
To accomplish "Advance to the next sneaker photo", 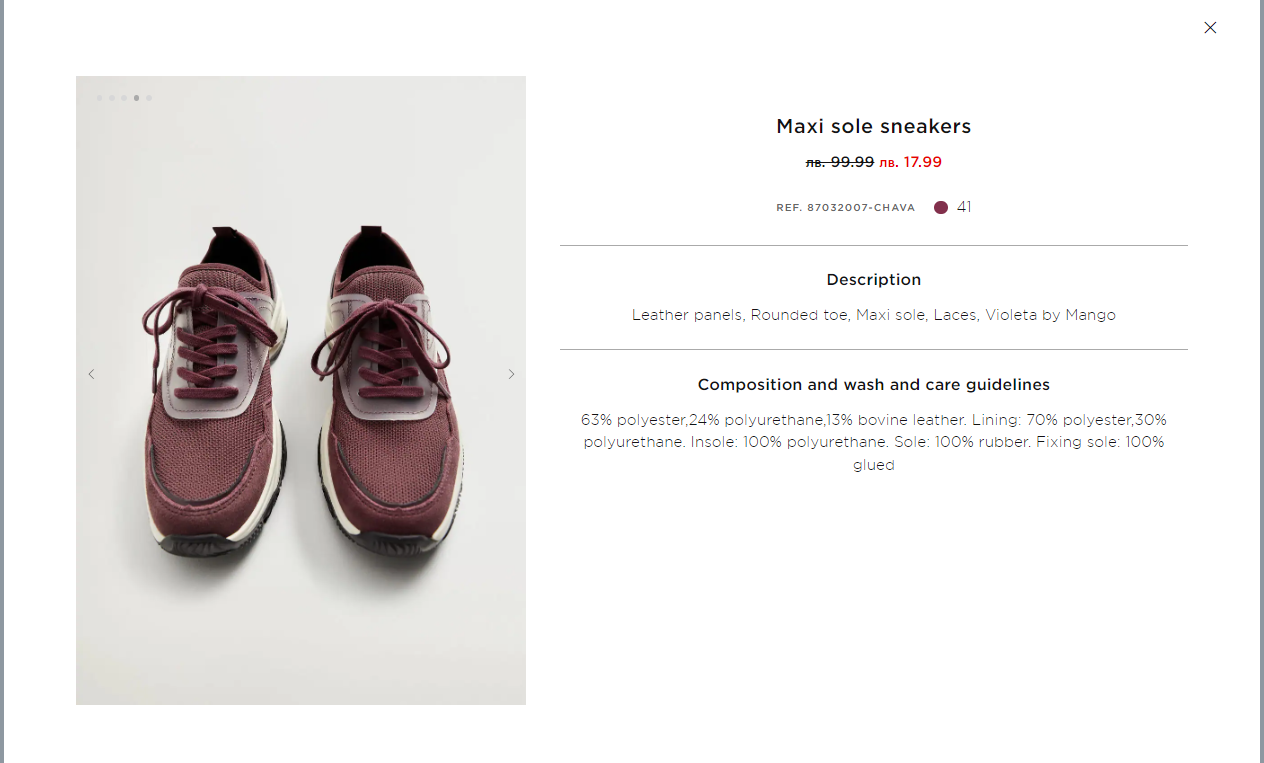I will [511, 374].
